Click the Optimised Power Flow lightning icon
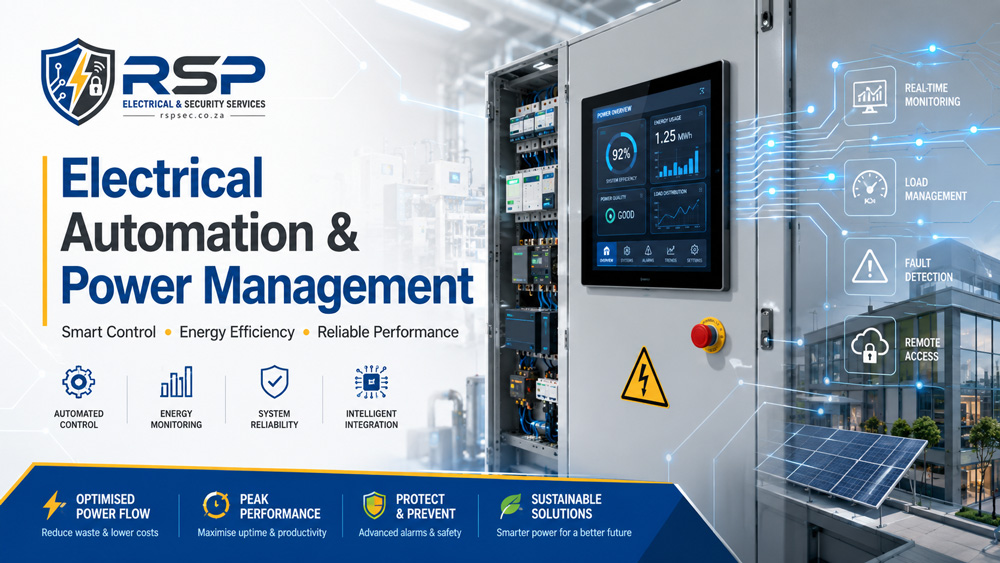 54,505
